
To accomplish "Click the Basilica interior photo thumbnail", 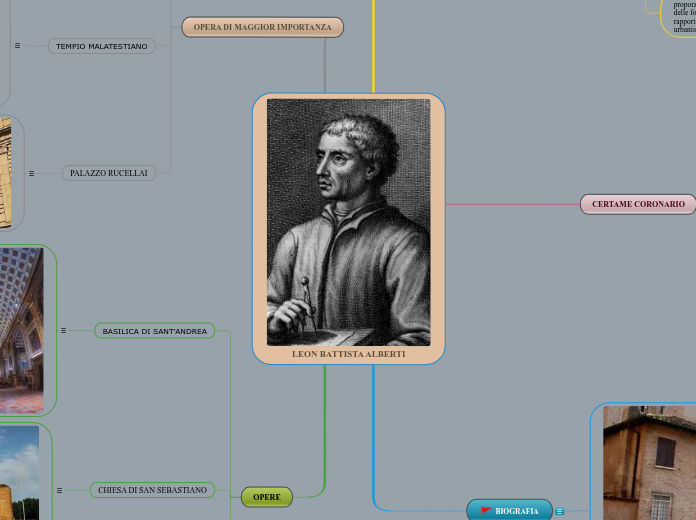I will click(21, 330).
